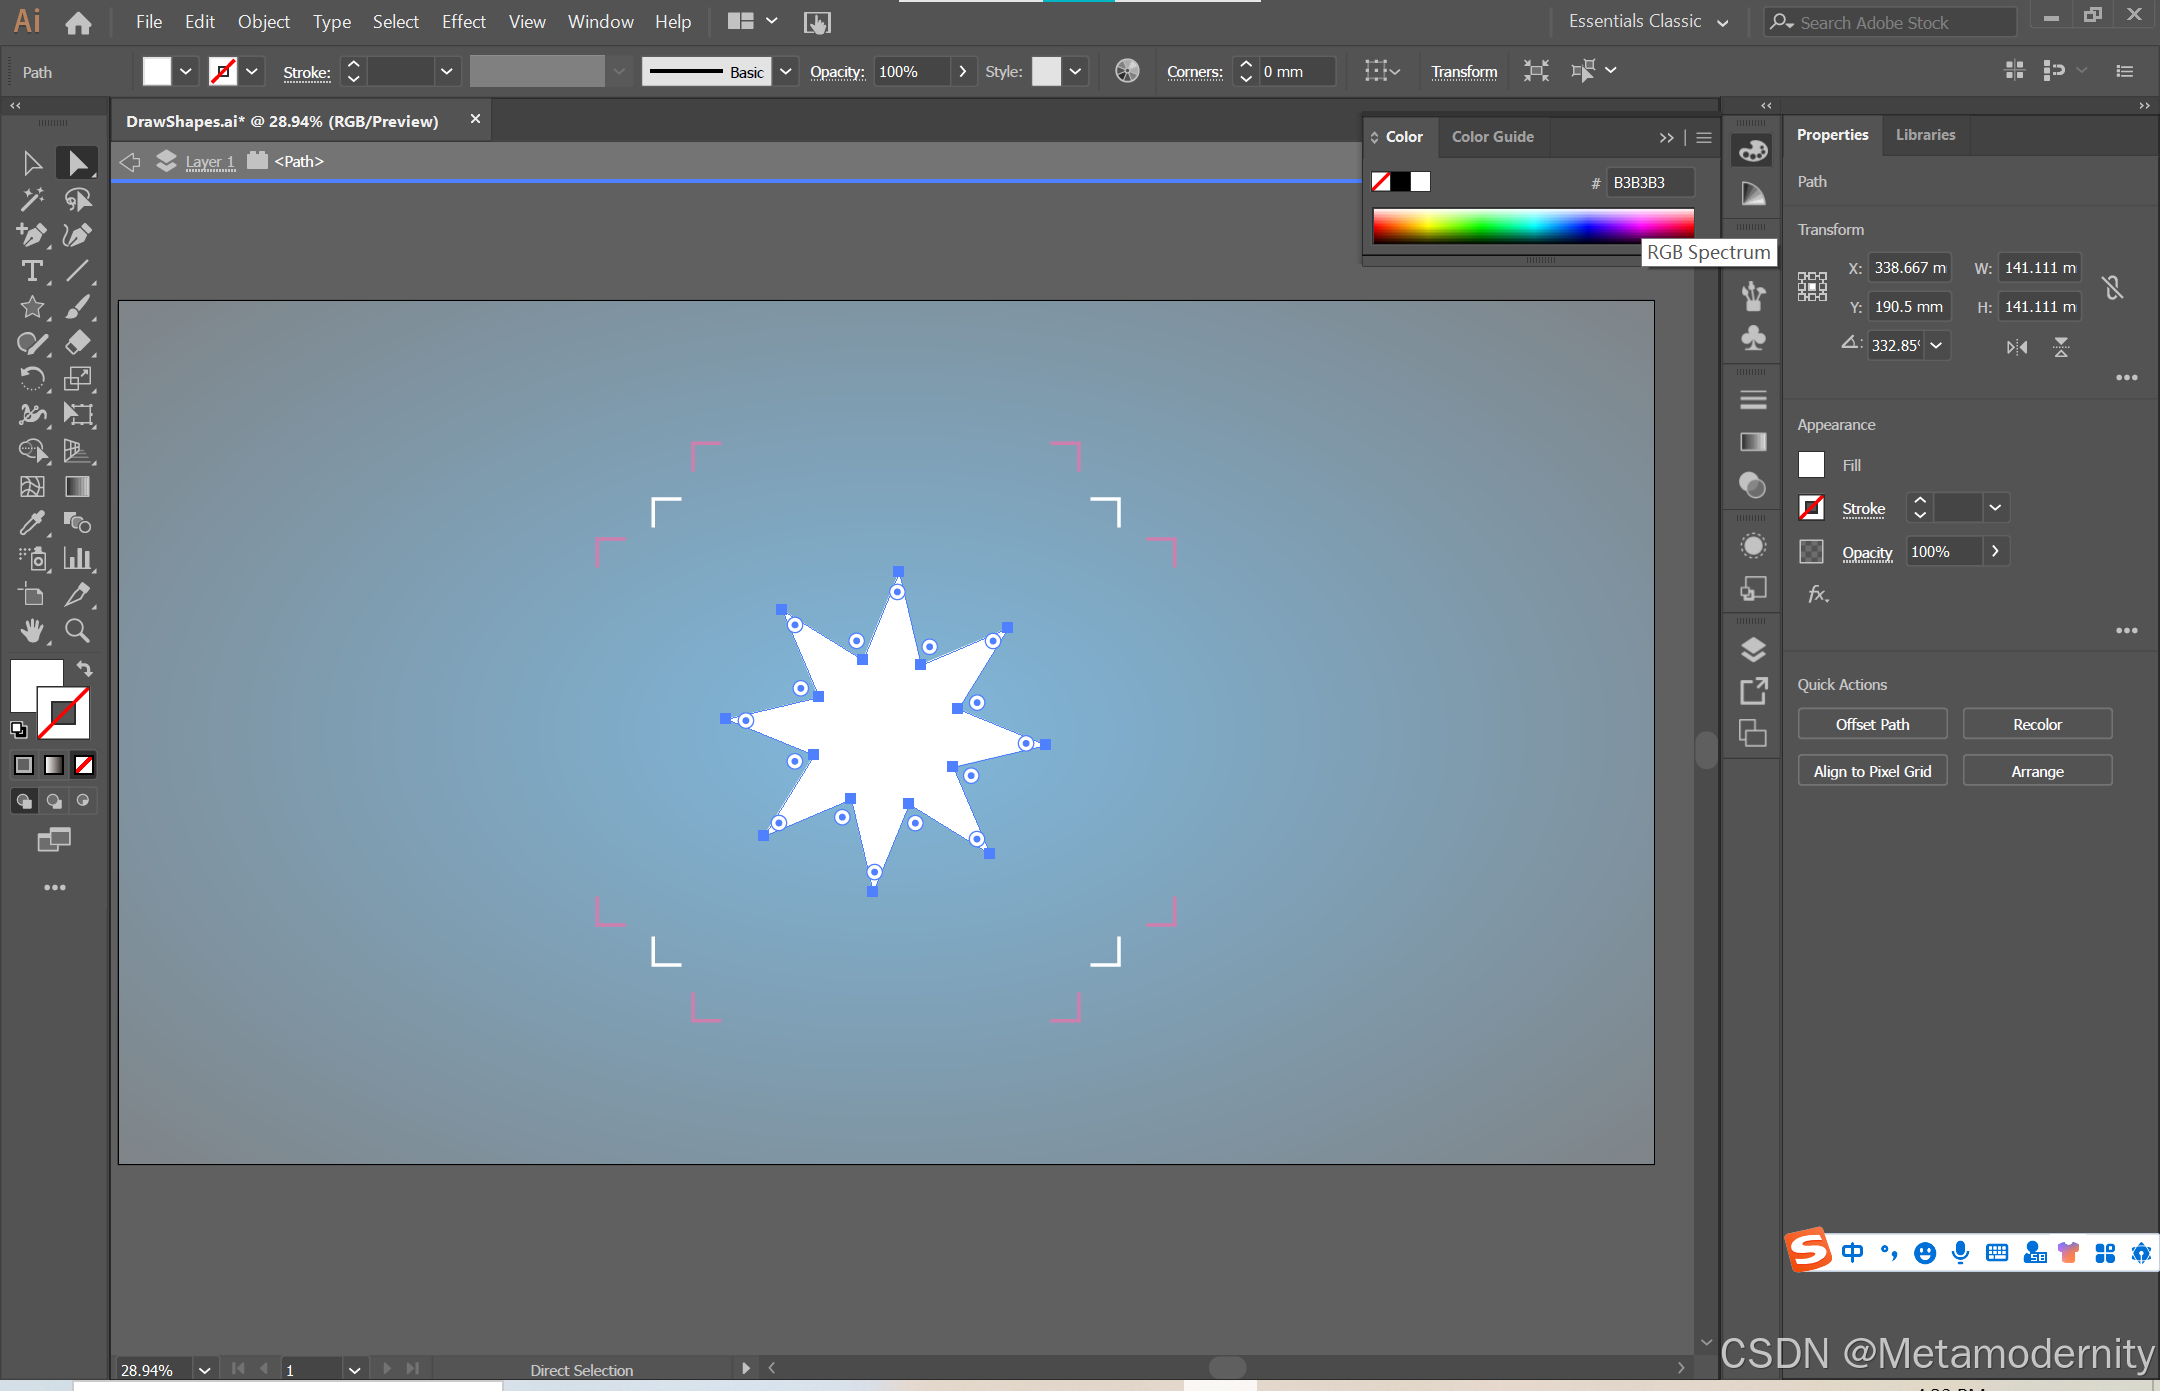Toggle constrain width and height proportions
This screenshot has height=1391, width=2160.
tap(2112, 288)
